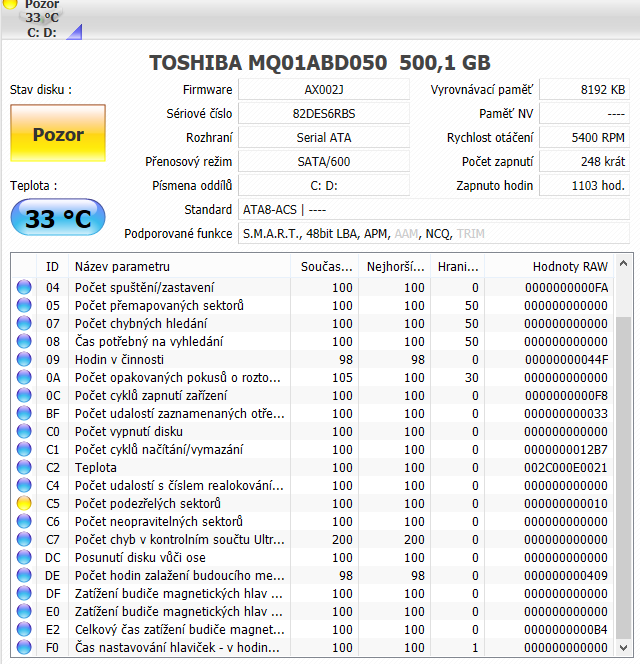Click the TOSHIBA MQ01ABD050 500,1 GB title

click(x=320, y=63)
